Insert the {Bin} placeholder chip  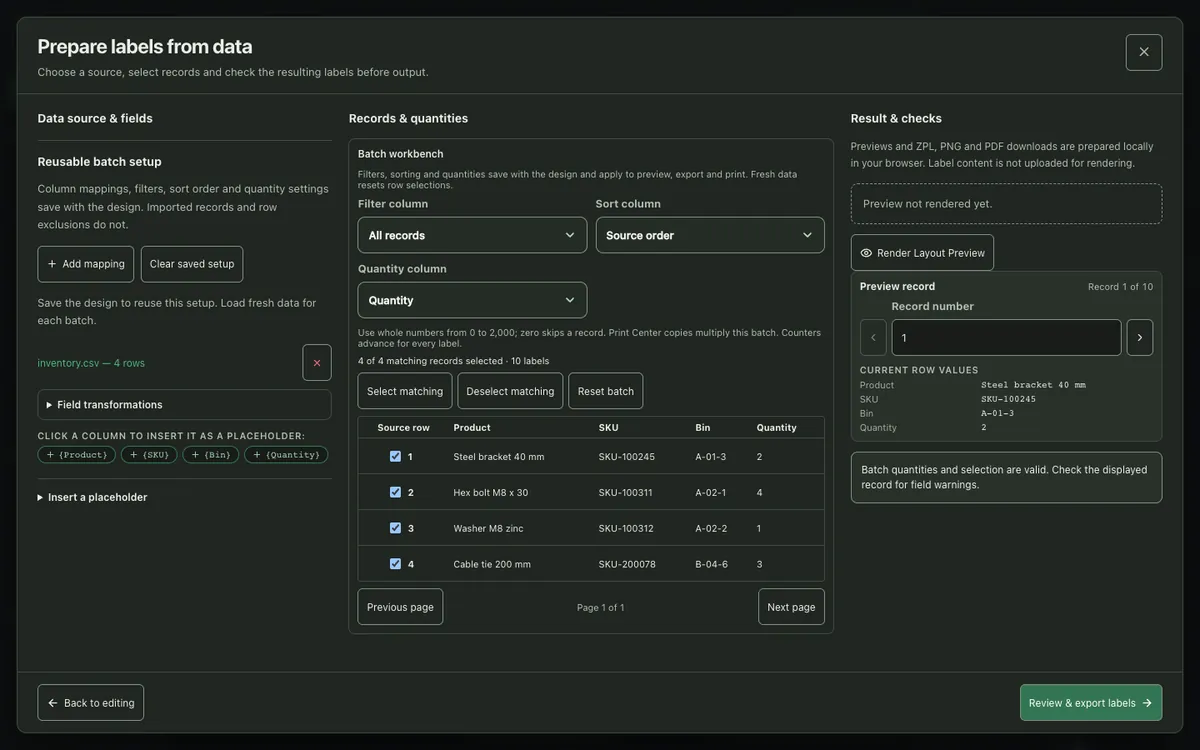211,455
